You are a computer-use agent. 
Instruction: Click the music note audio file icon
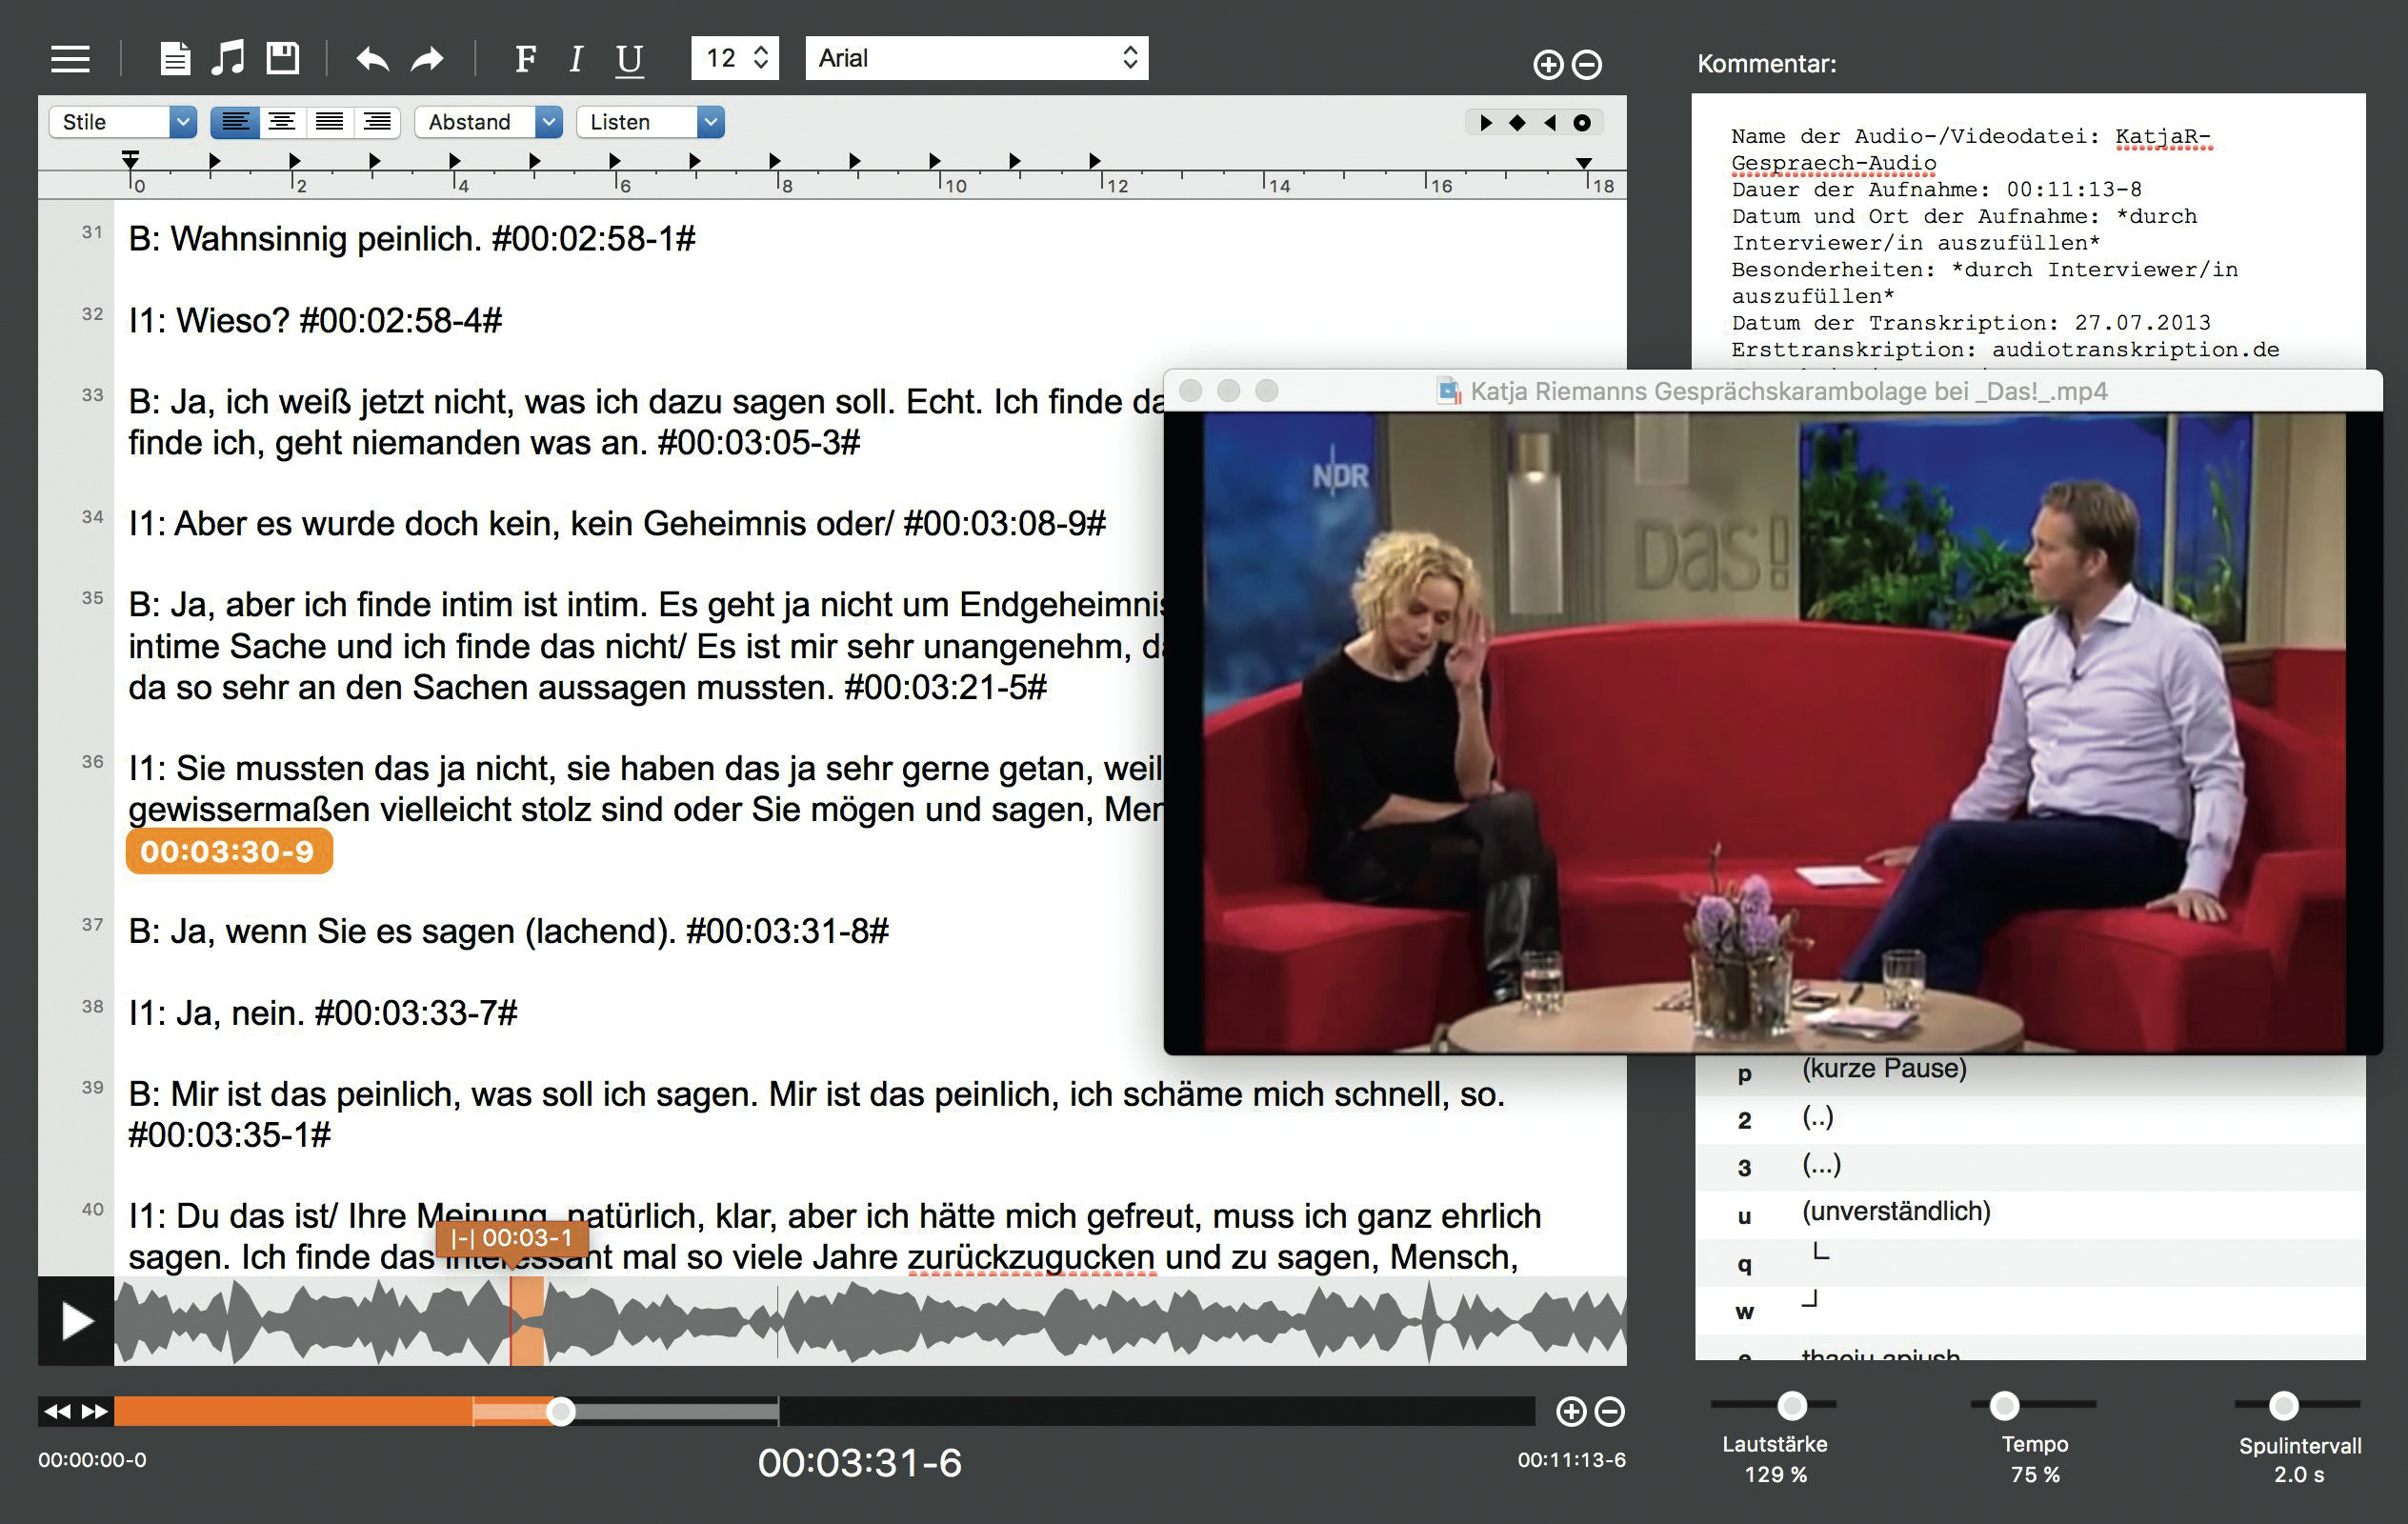[x=228, y=58]
